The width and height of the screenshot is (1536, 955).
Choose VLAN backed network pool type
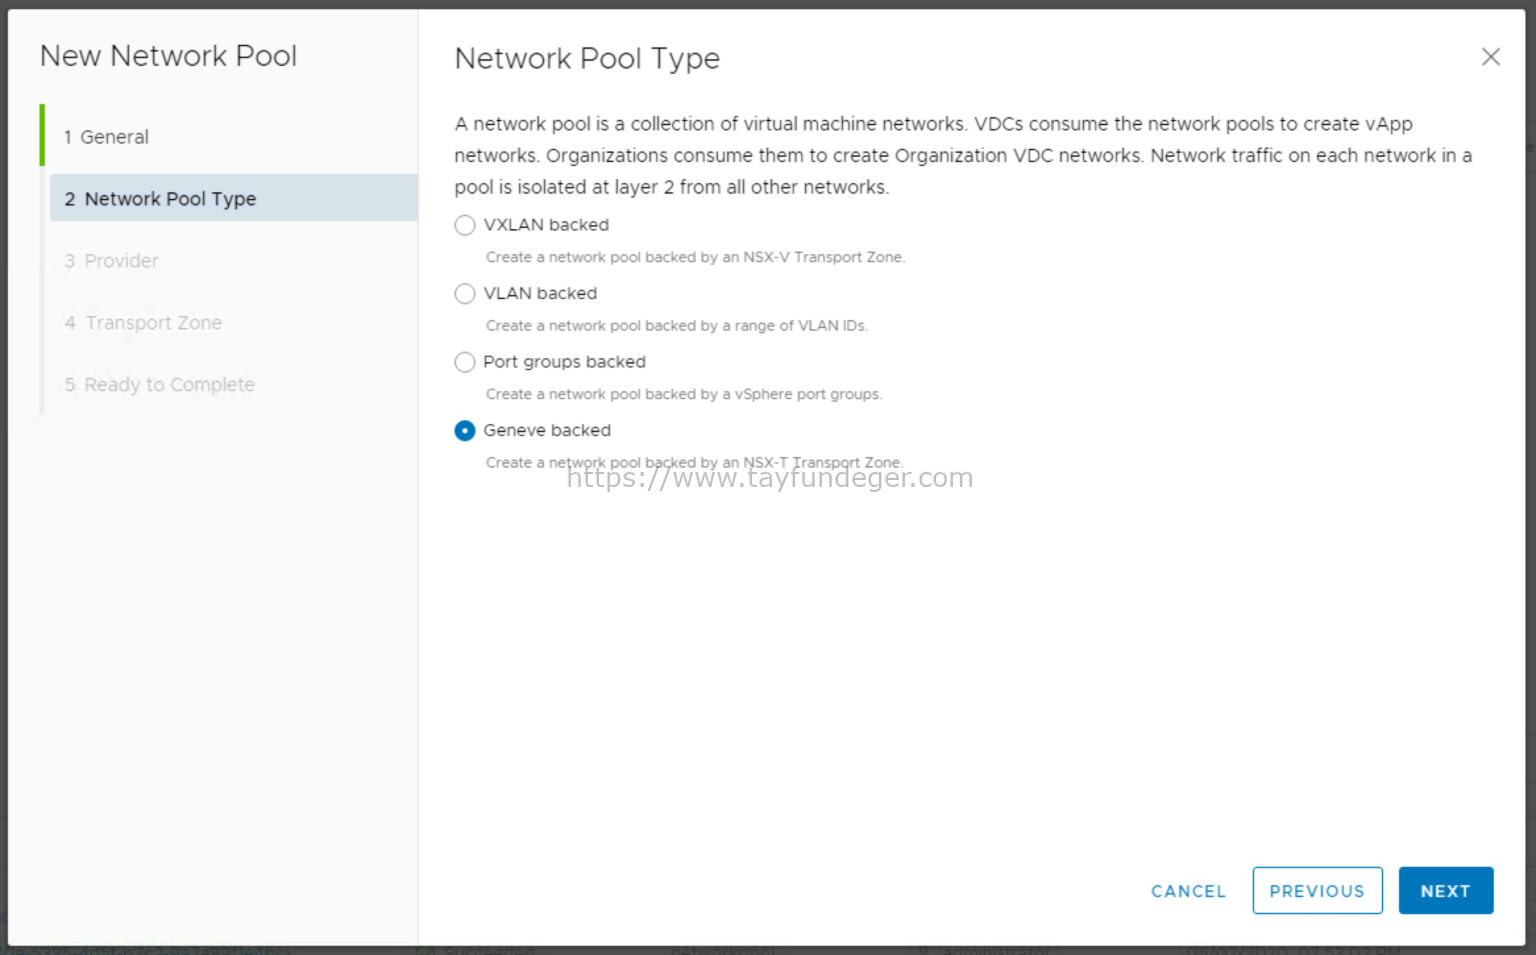(464, 293)
